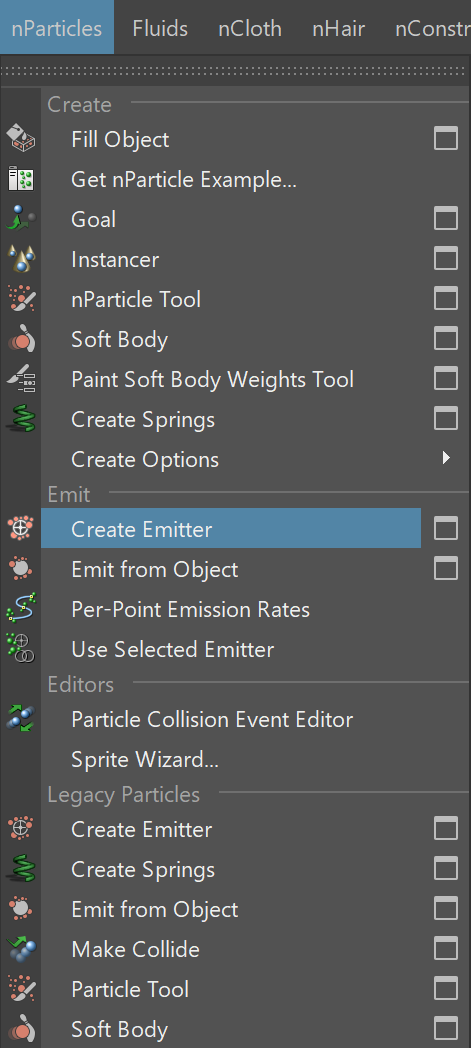This screenshot has height=1048, width=471.
Task: Click the Fill Object paint bucket icon
Action: 21,139
